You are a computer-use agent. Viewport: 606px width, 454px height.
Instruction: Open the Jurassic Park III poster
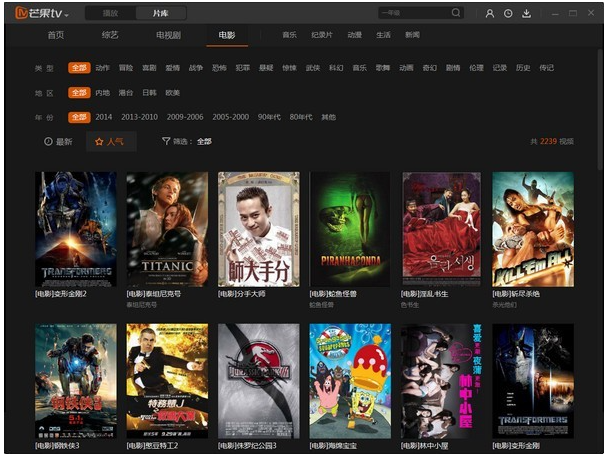[x=259, y=381]
